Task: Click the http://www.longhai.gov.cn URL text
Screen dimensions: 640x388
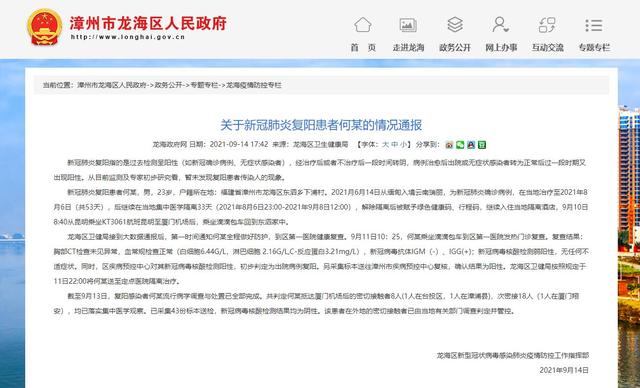Action: [128, 37]
